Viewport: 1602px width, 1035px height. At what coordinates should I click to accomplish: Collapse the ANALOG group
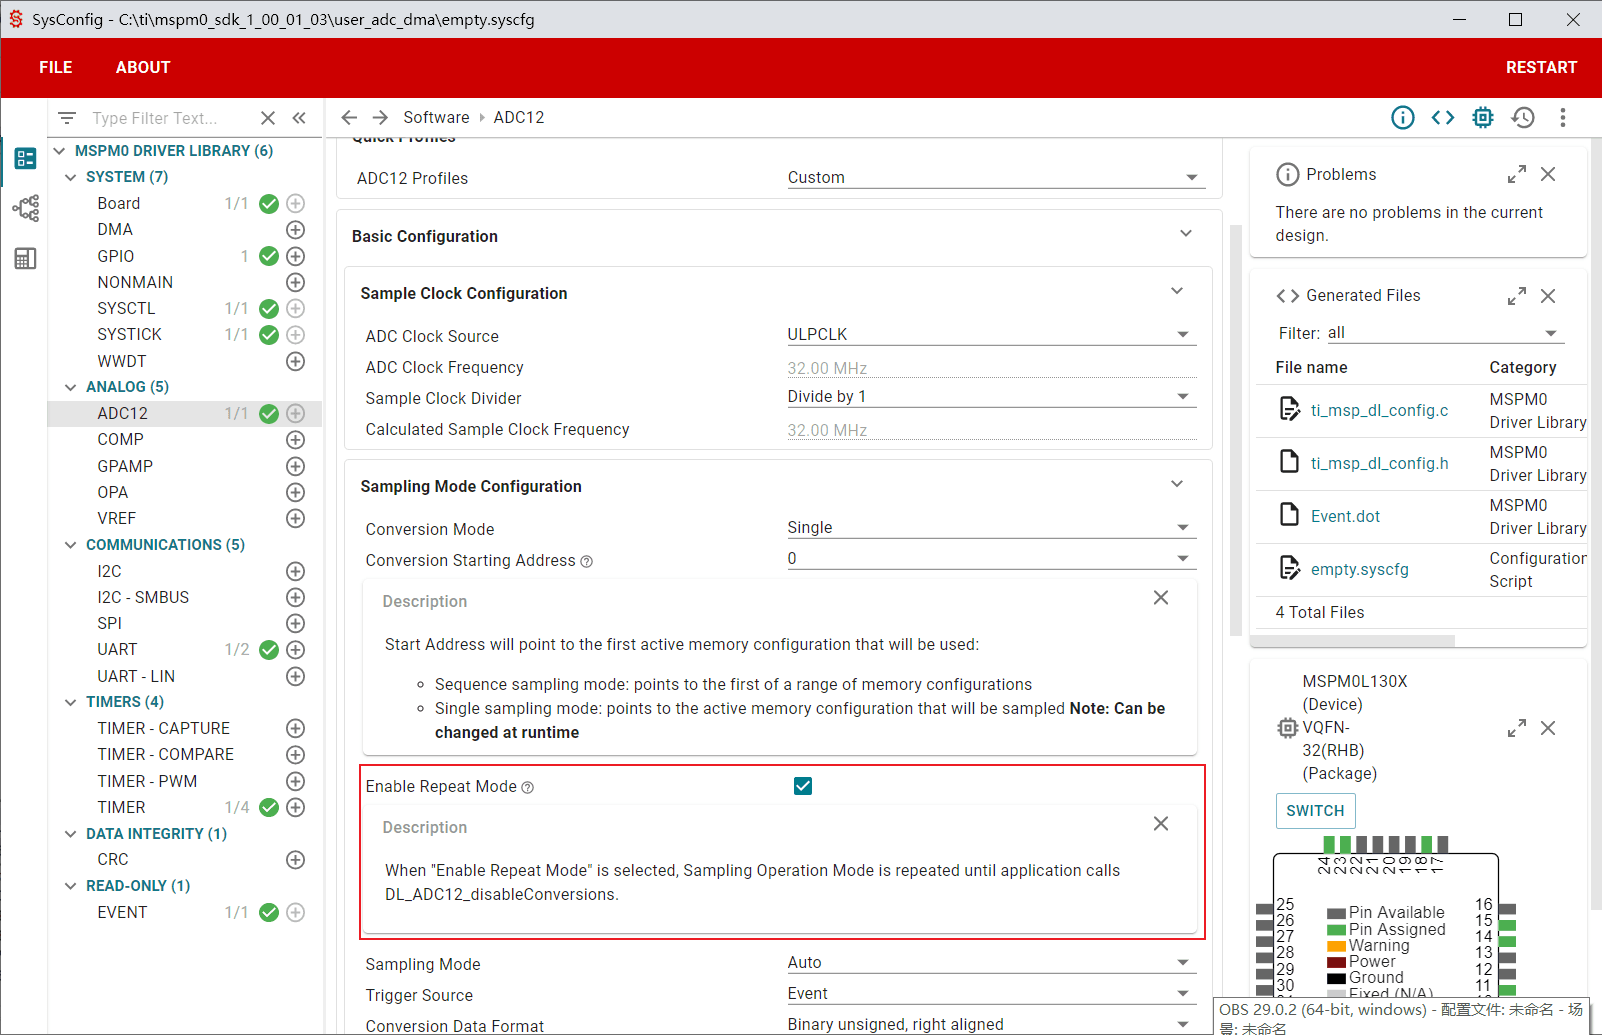[x=70, y=387]
